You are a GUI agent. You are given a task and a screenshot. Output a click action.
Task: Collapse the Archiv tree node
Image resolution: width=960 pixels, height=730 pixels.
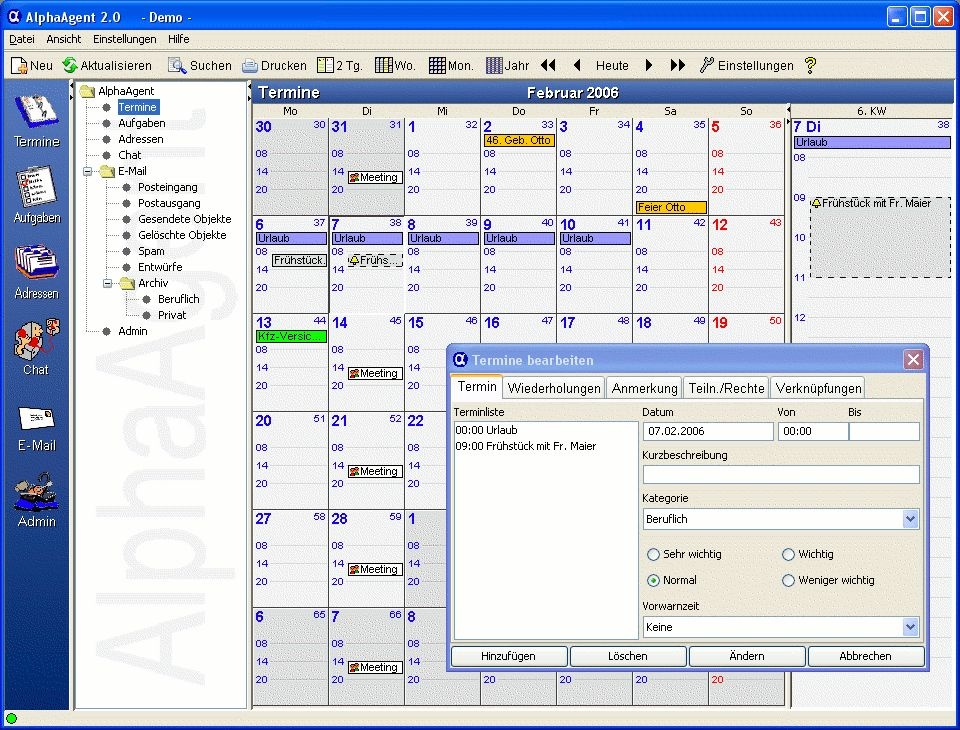pos(108,284)
